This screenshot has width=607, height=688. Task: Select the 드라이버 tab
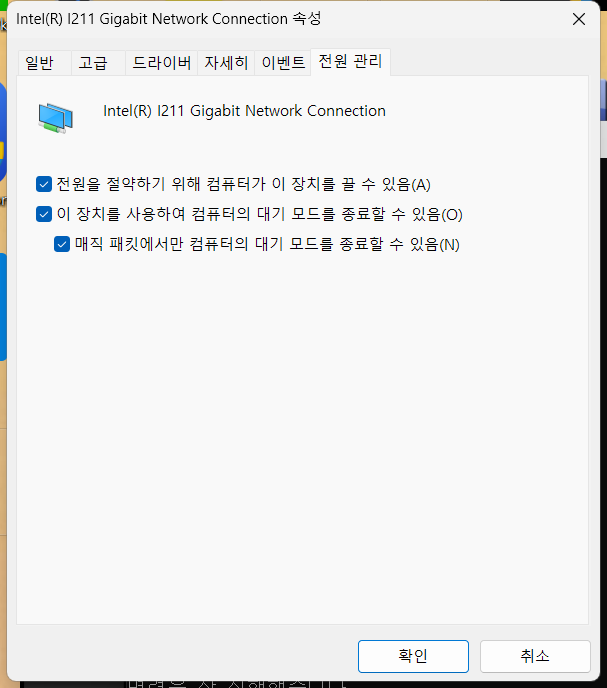(162, 63)
